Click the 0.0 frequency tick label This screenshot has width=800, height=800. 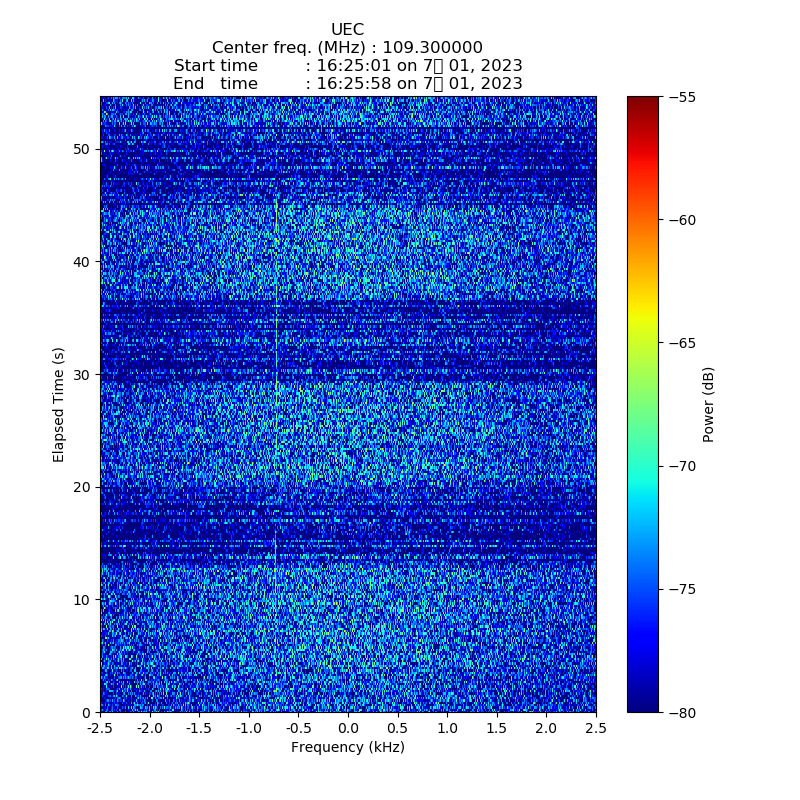(x=348, y=729)
